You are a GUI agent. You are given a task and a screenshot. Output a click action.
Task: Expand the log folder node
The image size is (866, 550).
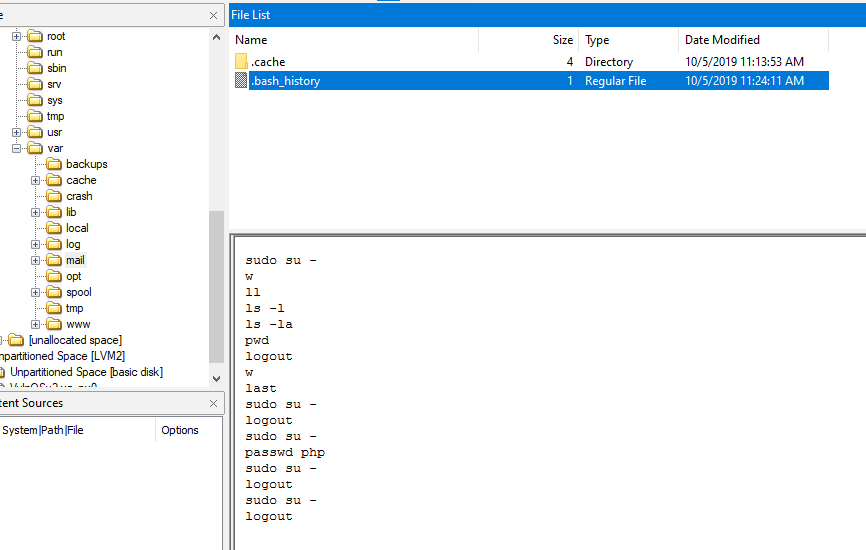tap(36, 244)
